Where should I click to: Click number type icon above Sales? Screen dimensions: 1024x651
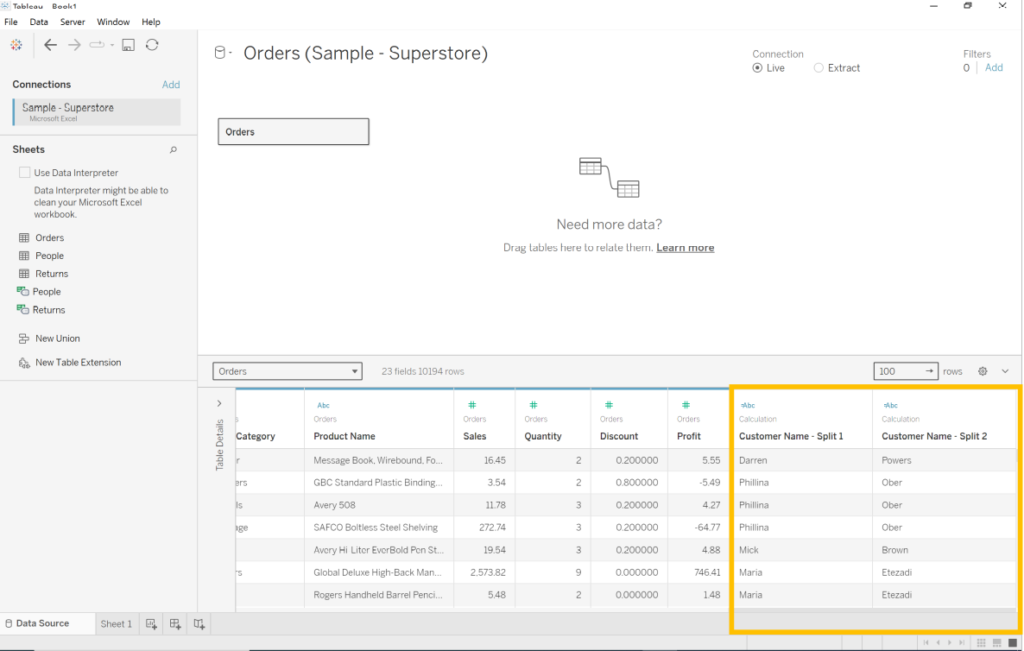coord(472,405)
